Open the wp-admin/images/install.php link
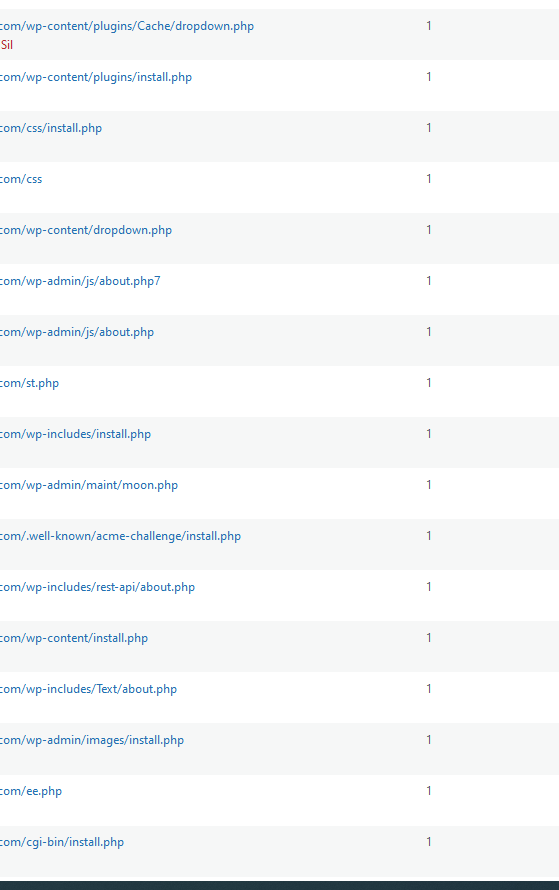Screen dimensions: 559x890 click(x=92, y=741)
